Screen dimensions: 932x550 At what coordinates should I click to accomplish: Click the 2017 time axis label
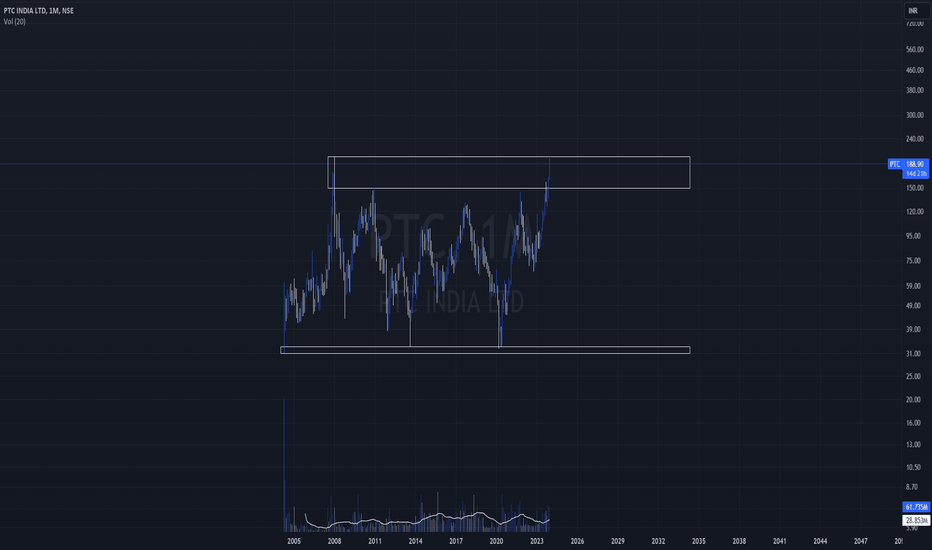point(456,541)
